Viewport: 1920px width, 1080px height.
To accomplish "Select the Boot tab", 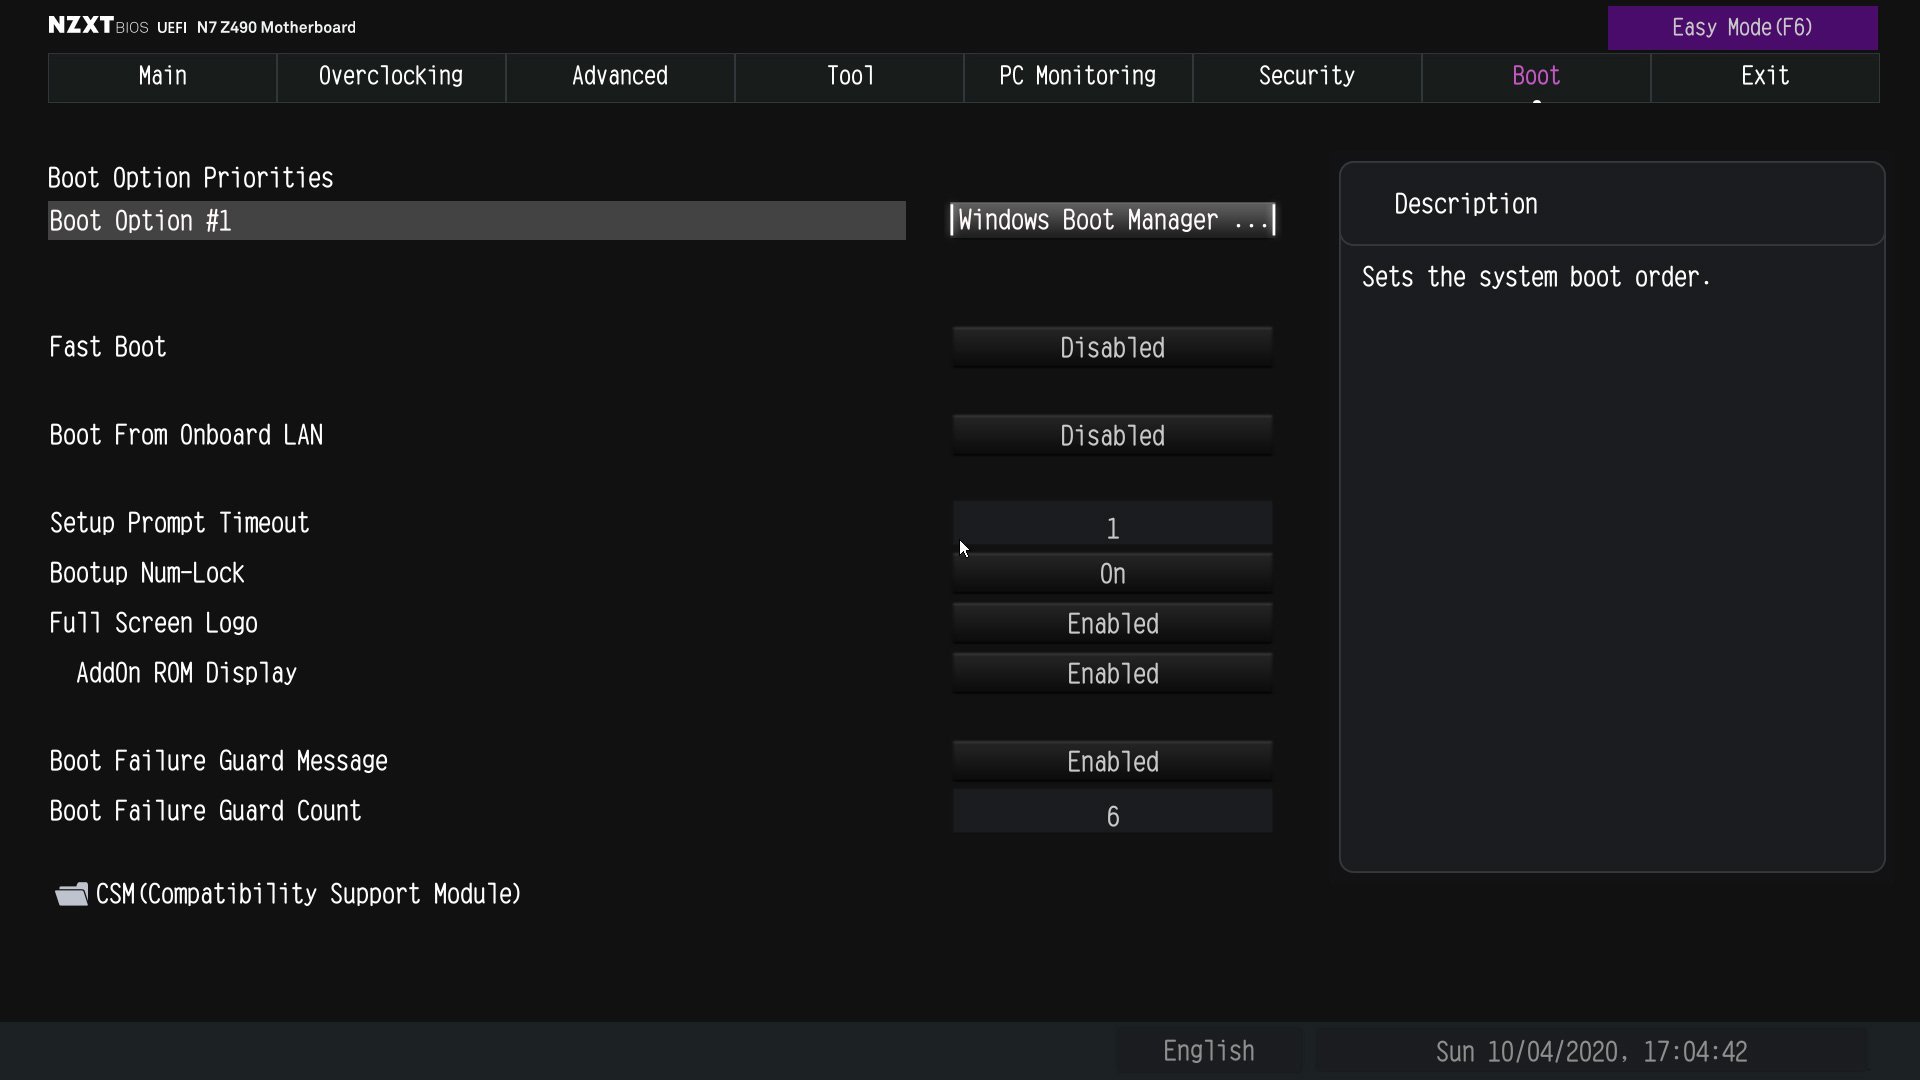I will pos(1536,77).
